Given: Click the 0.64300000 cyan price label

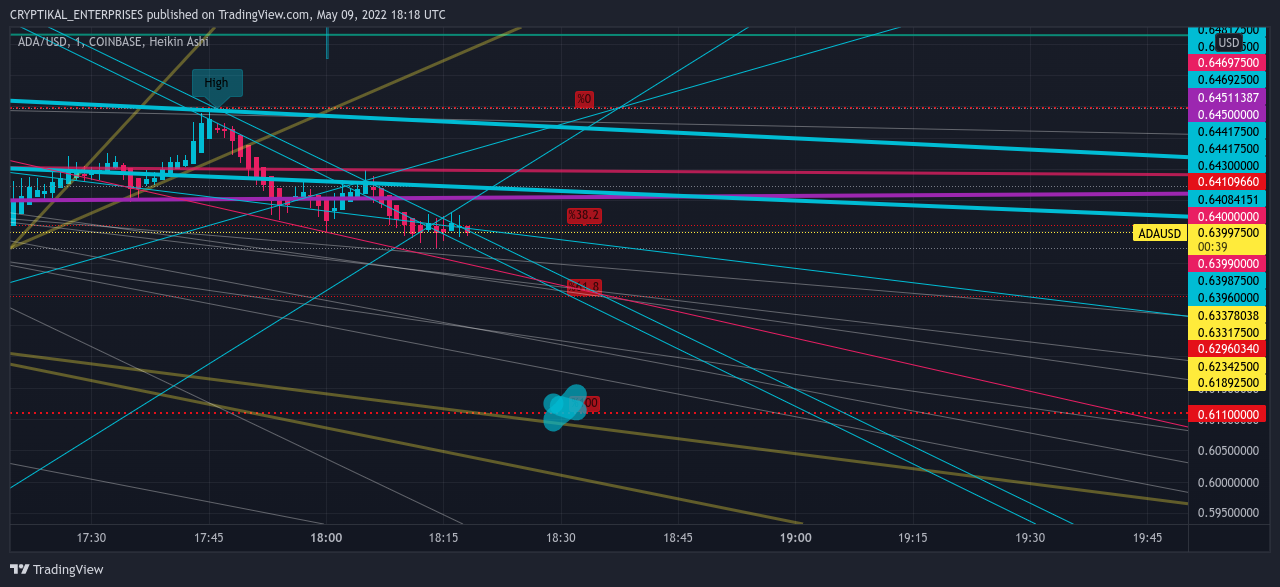Looking at the screenshot, I should [1227, 165].
